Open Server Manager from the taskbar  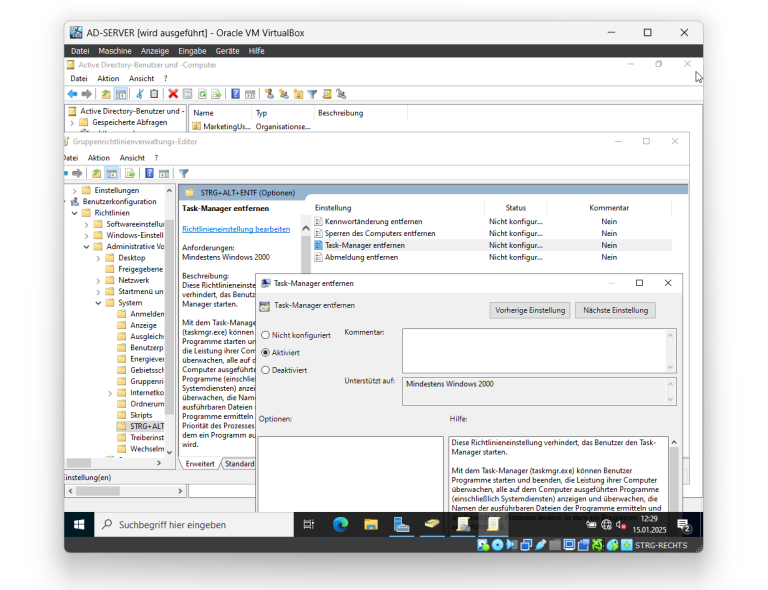pos(401,525)
